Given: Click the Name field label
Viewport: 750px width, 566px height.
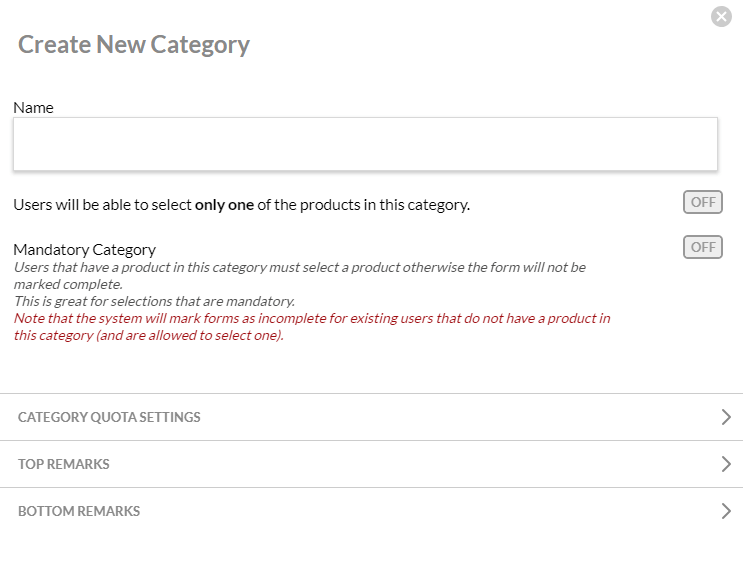Looking at the screenshot, I should (33, 107).
